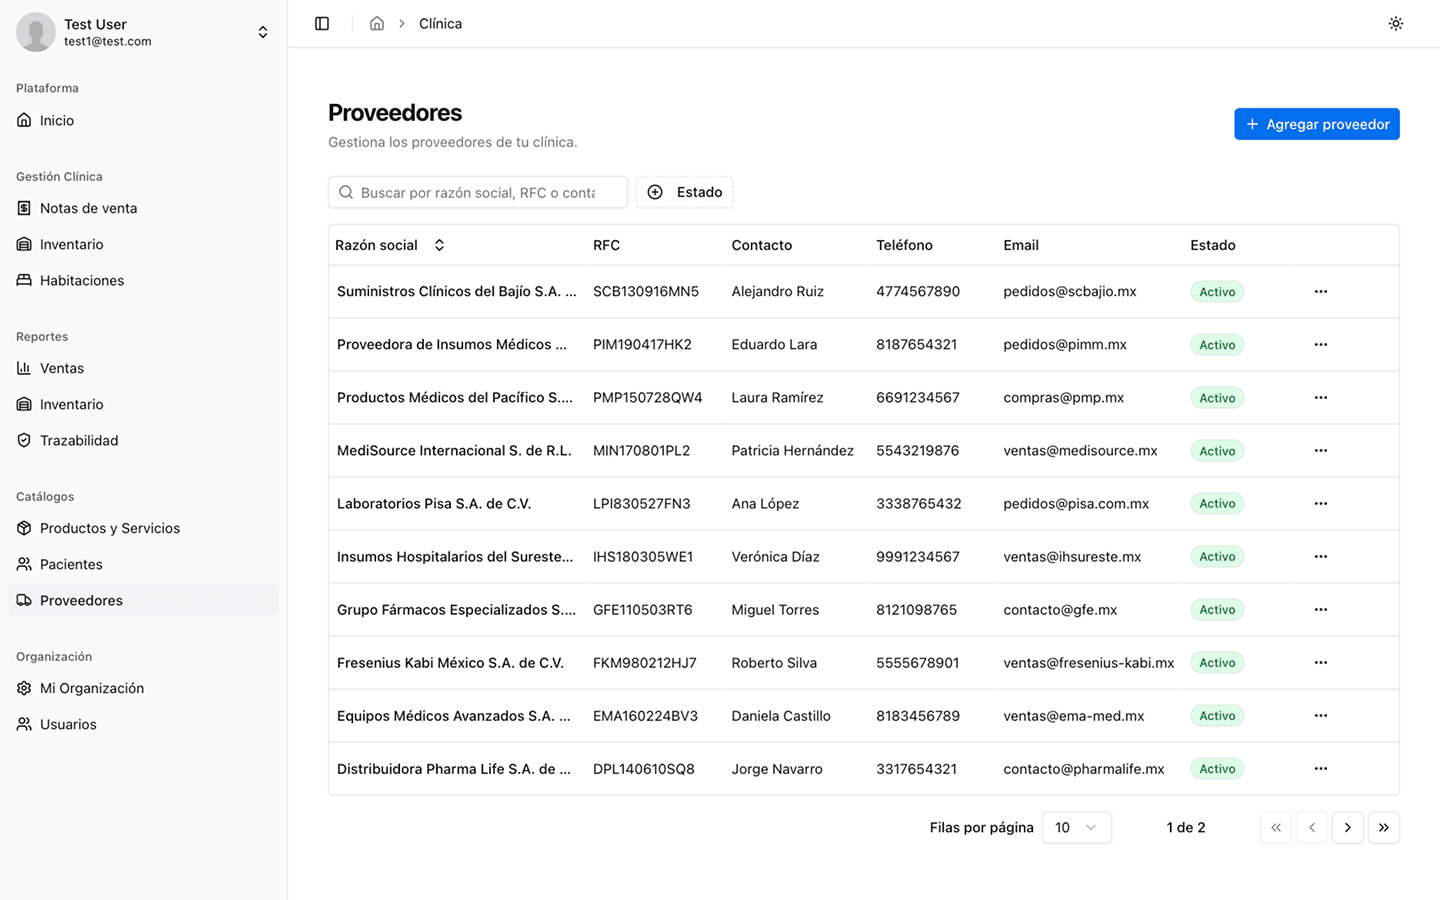Go to Trazabilidad report

click(79, 440)
